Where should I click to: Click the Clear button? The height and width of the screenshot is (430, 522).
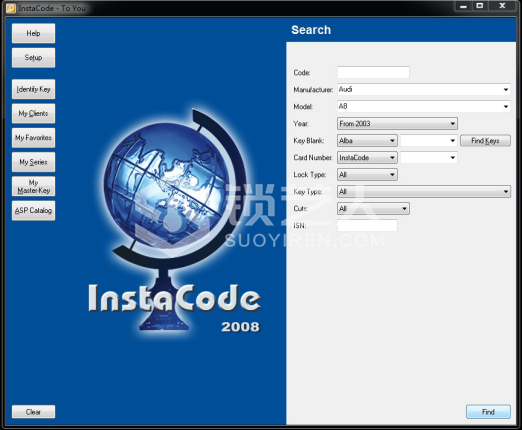pos(33,412)
